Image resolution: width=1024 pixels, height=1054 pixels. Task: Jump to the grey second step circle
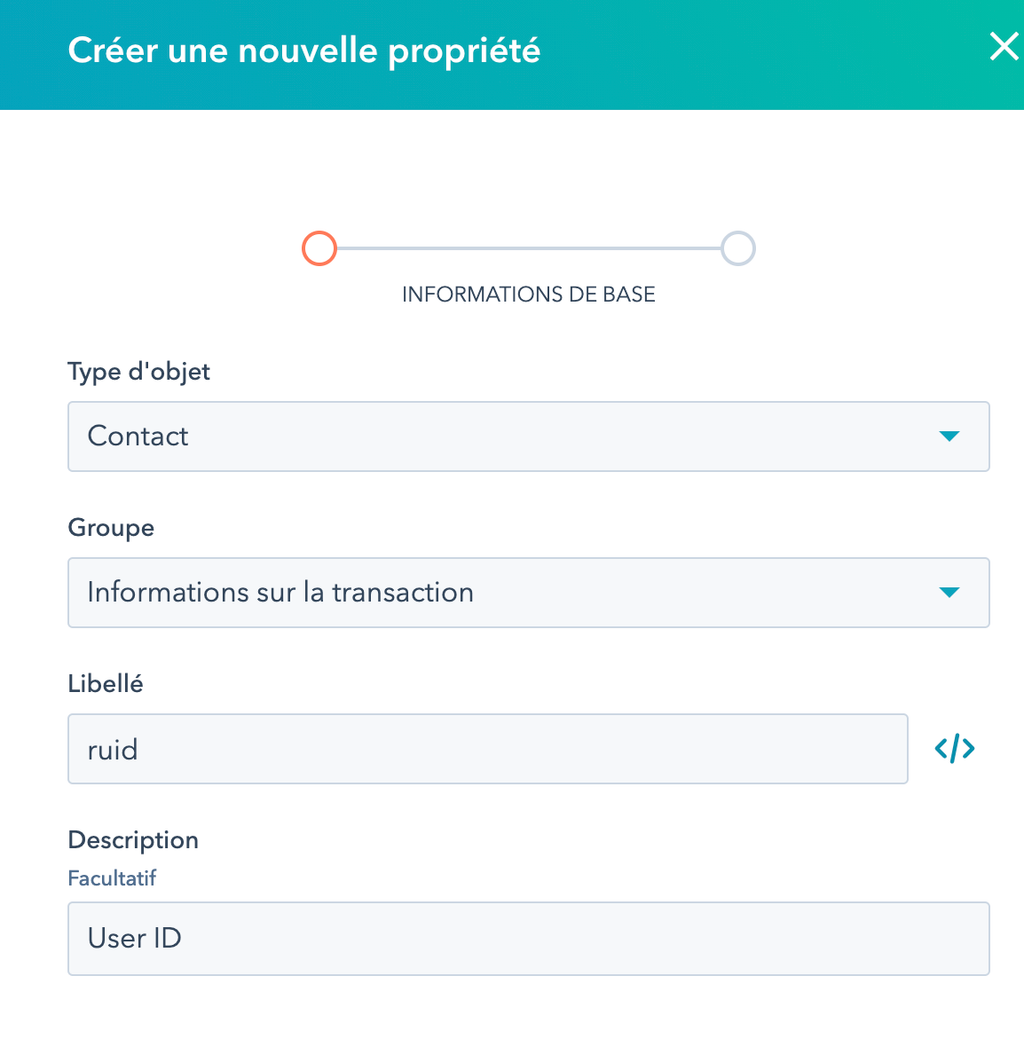pyautogui.click(x=738, y=249)
